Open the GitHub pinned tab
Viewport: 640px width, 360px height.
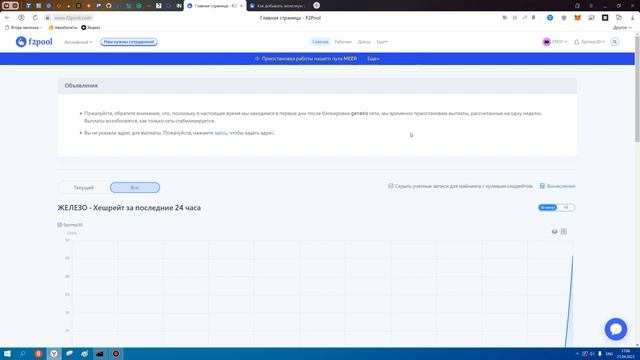coord(109,6)
